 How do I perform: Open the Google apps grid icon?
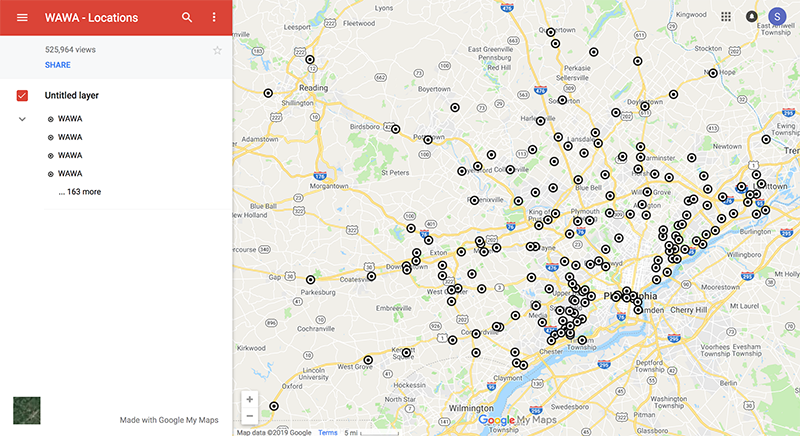click(x=726, y=16)
